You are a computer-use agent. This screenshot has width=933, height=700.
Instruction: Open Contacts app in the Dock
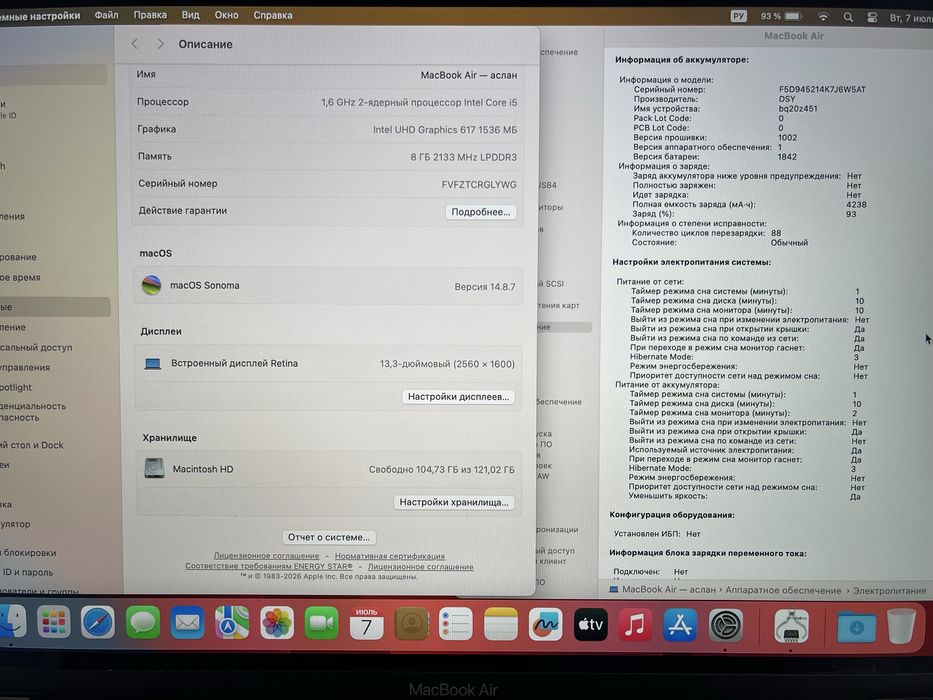(x=411, y=624)
